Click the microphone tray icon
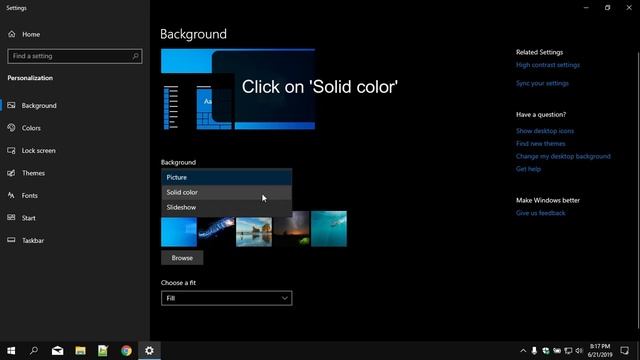The image size is (640, 360). pos(534,351)
